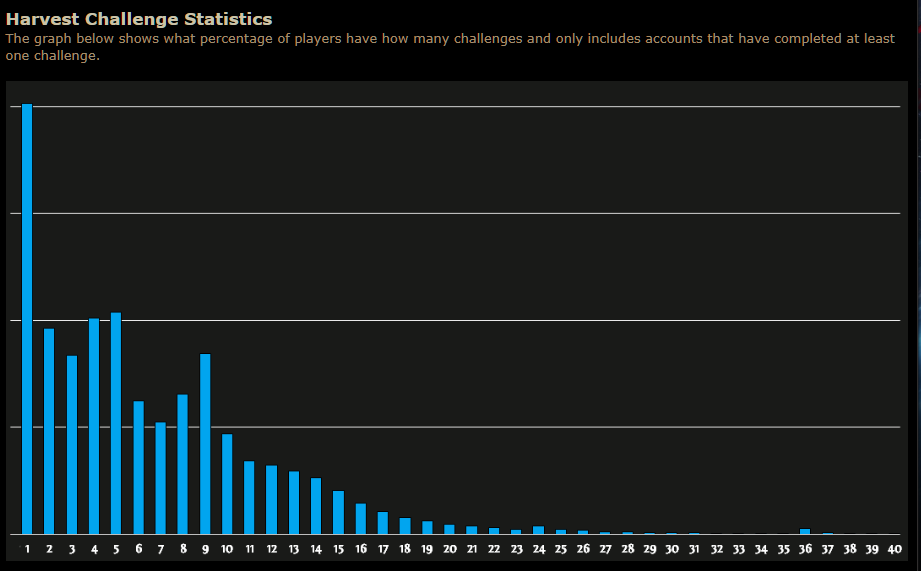This screenshot has height=571, width=921.
Task: Click x-axis label 28
Action: pos(627,549)
